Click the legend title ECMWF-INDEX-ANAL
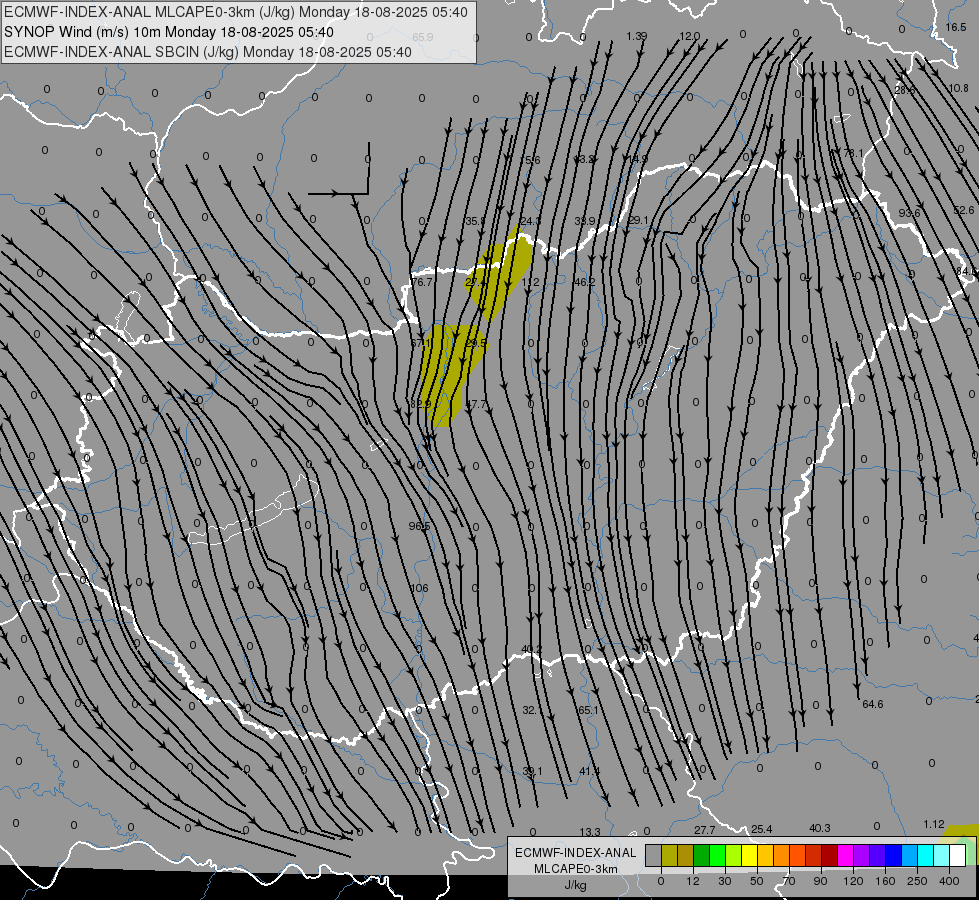The width and height of the screenshot is (979, 900). (576, 853)
